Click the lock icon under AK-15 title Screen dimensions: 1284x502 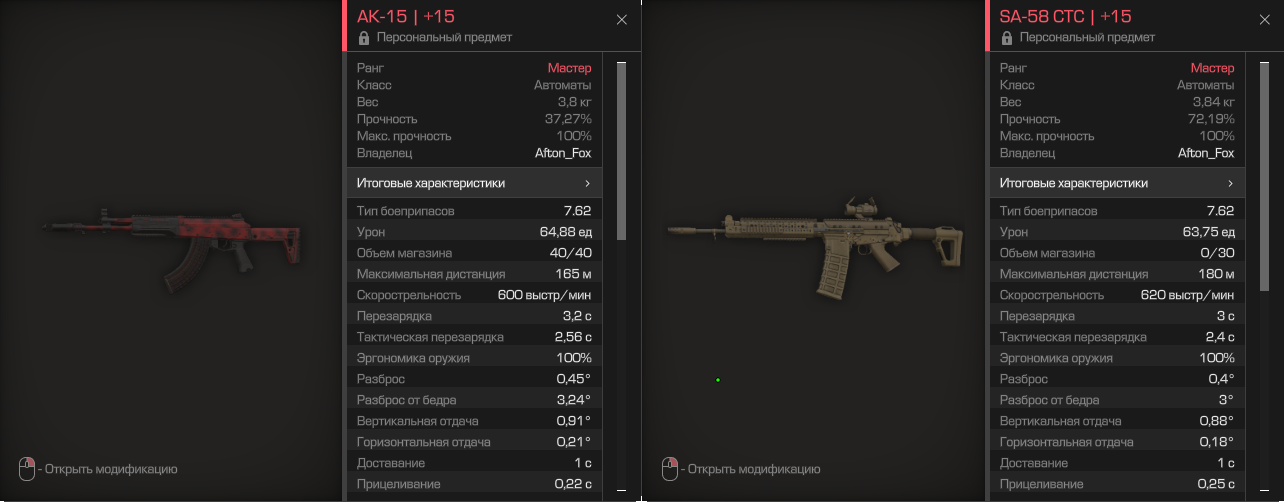(363, 37)
